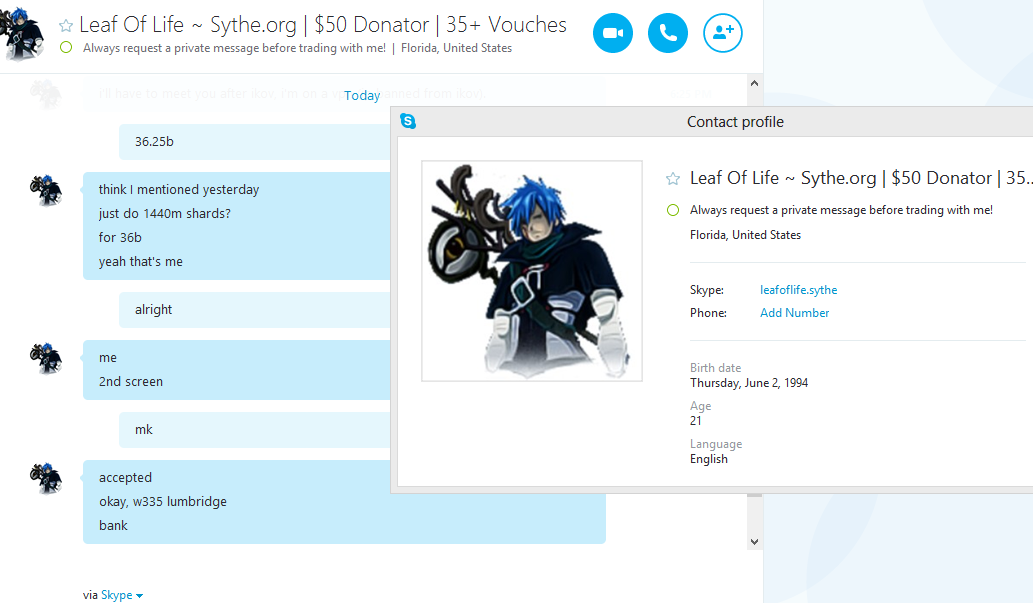1033x603 pixels.
Task: Click 'Florida, United States' in Contact profile
Action: (745, 235)
